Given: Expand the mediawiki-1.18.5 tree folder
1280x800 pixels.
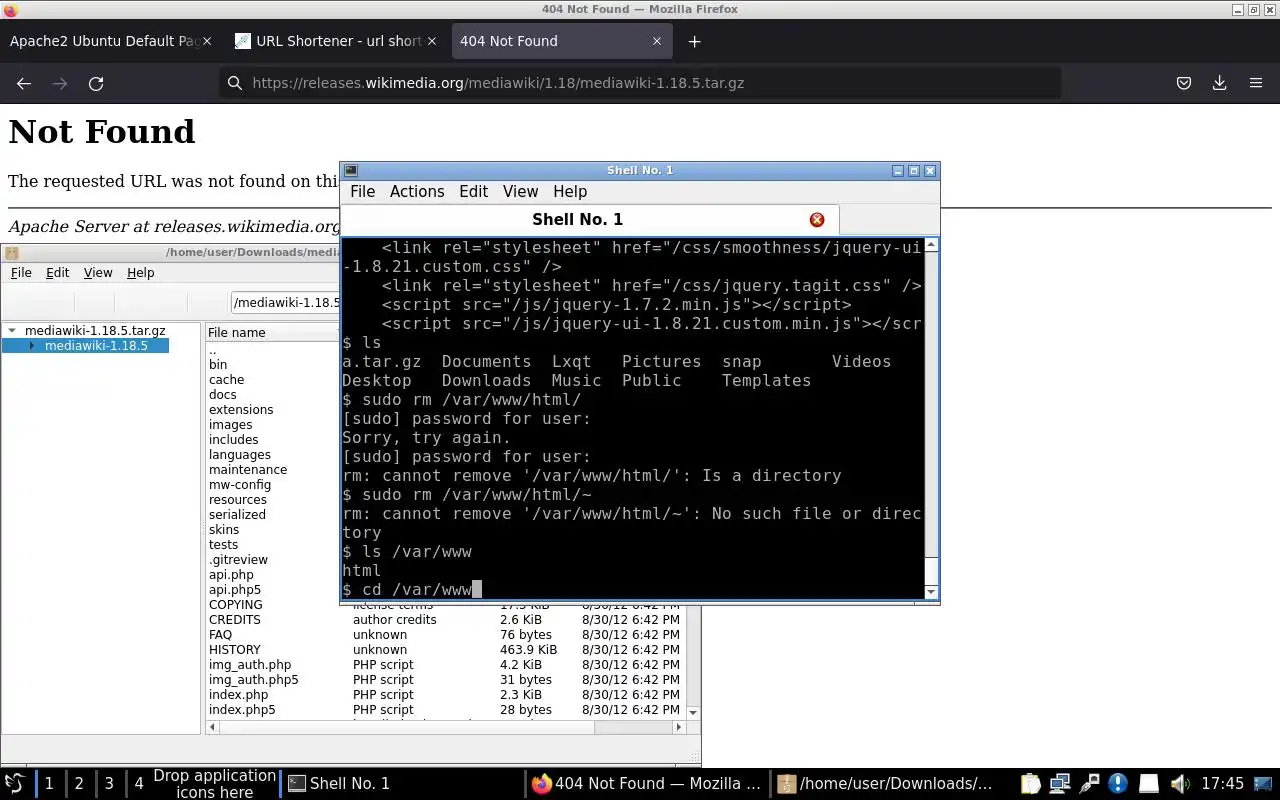Looking at the screenshot, I should (x=32, y=346).
